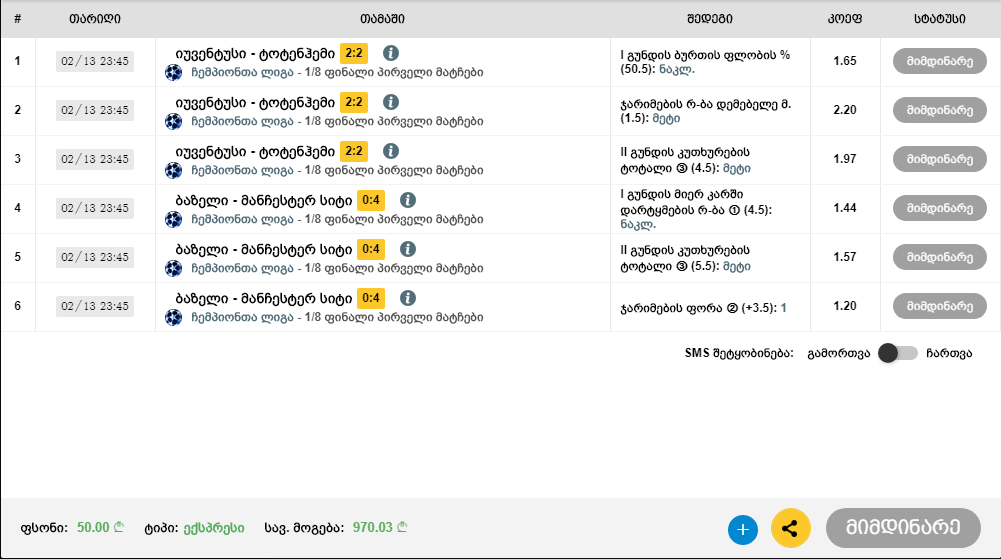Image resolution: width=1001 pixels, height=559 pixels.
Task: Click თარიღი column header
Action: pos(95,19)
